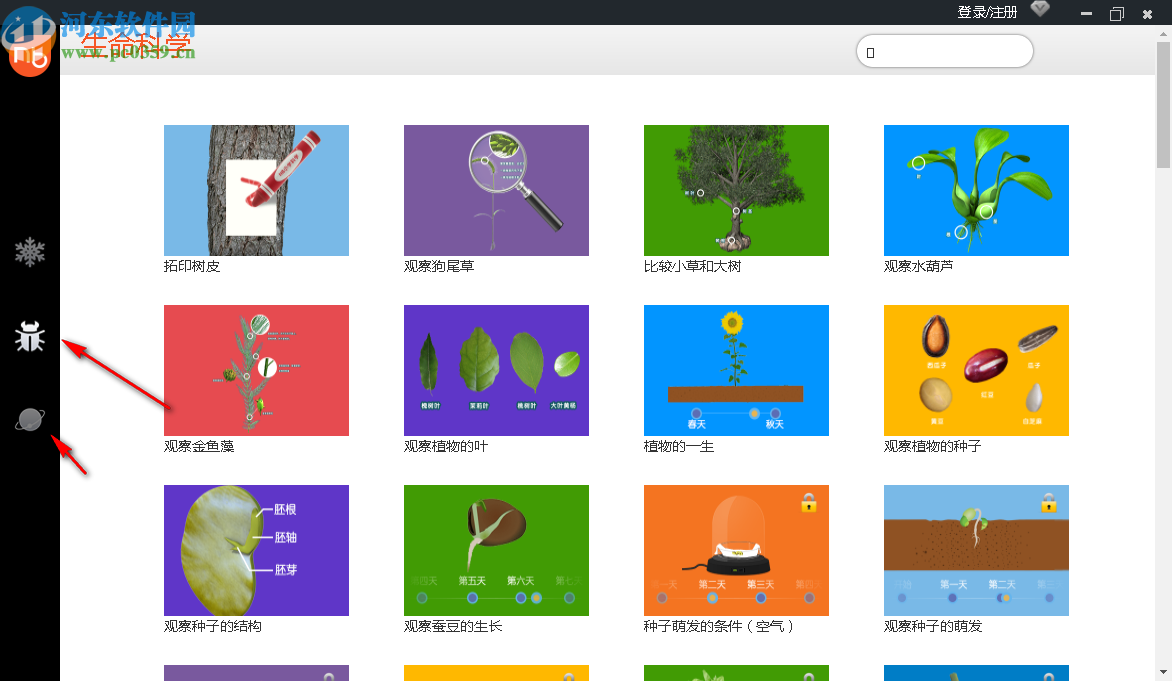The image size is (1172, 681).
Task: Click the diamond VIP icon in title bar
Action: coord(1041,10)
